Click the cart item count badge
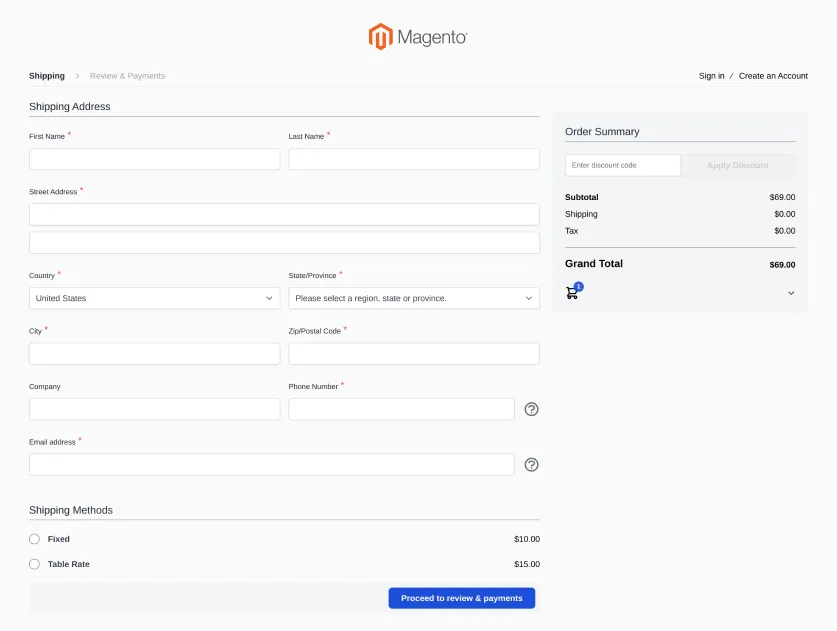This screenshot has width=837, height=631. [578, 285]
